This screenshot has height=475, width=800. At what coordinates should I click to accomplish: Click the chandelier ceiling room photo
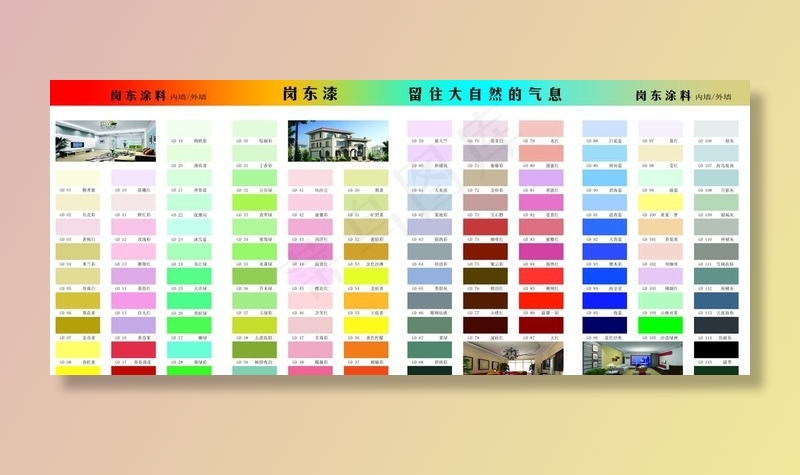513,358
